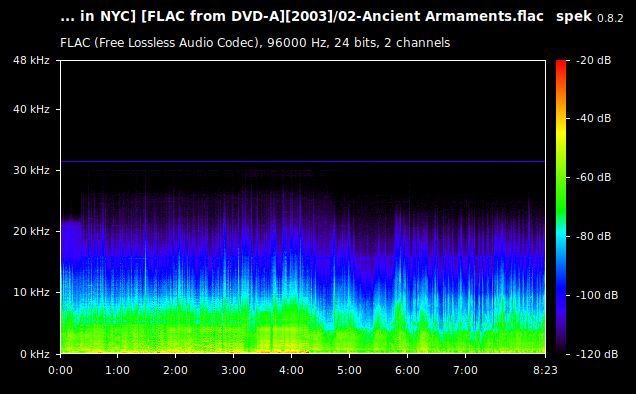Click the -100 dB scale label
The height and width of the screenshot is (394, 636).
597,295
